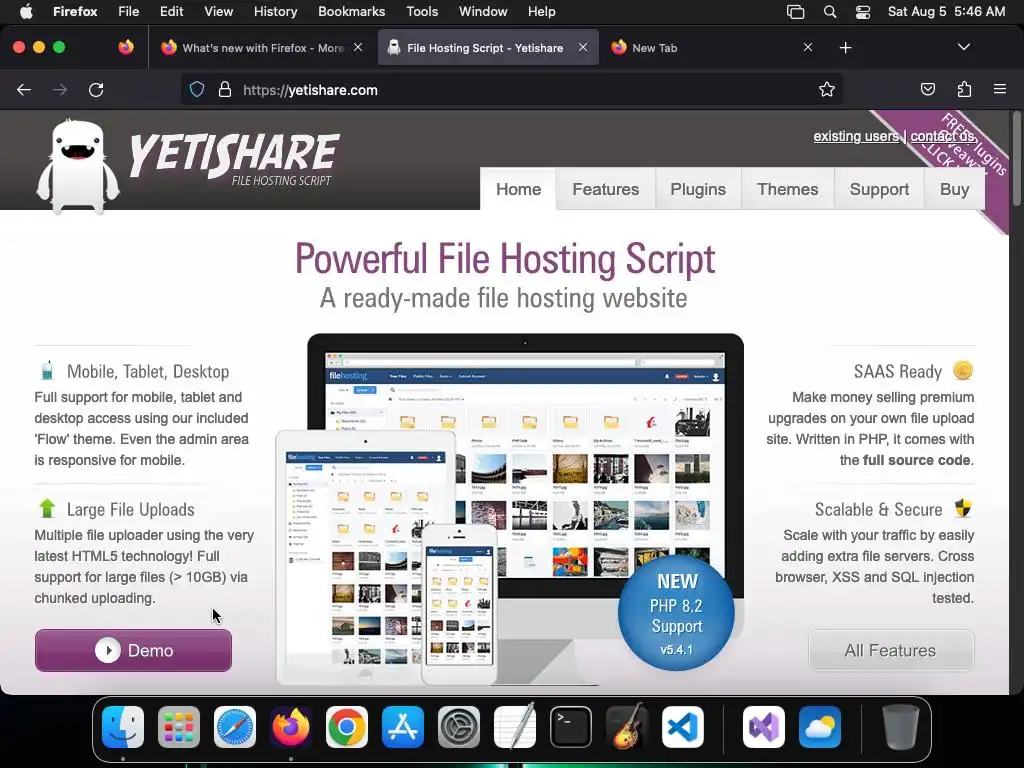Click the Firefox icon in the Dock
1024x768 pixels.
coord(291,727)
